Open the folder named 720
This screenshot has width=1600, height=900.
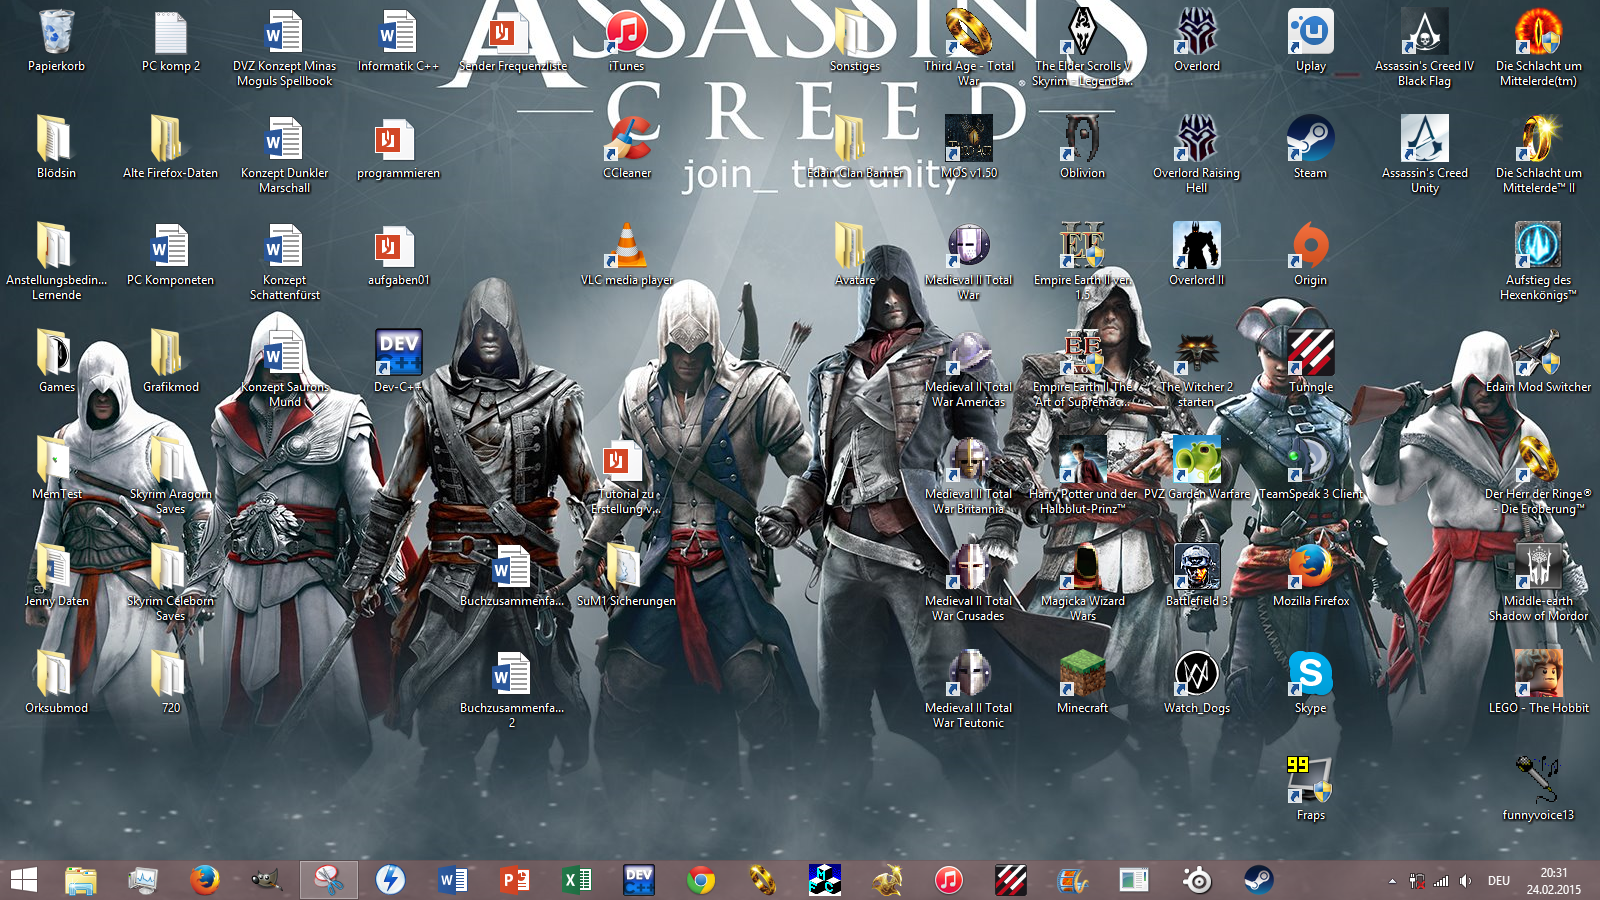[x=170, y=674]
